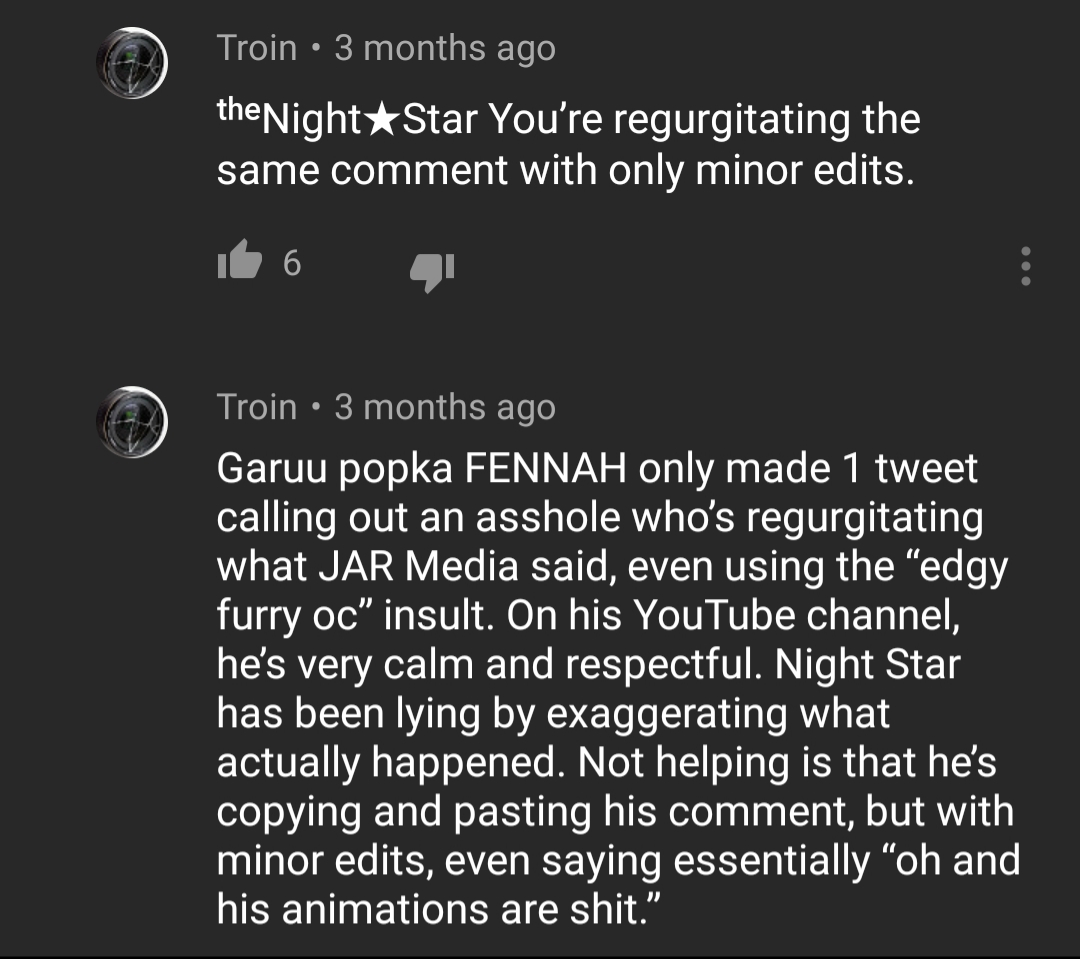Click first comment's "3 months ago" timestamp
Viewport: 1080px width, 959px height.
coord(444,48)
